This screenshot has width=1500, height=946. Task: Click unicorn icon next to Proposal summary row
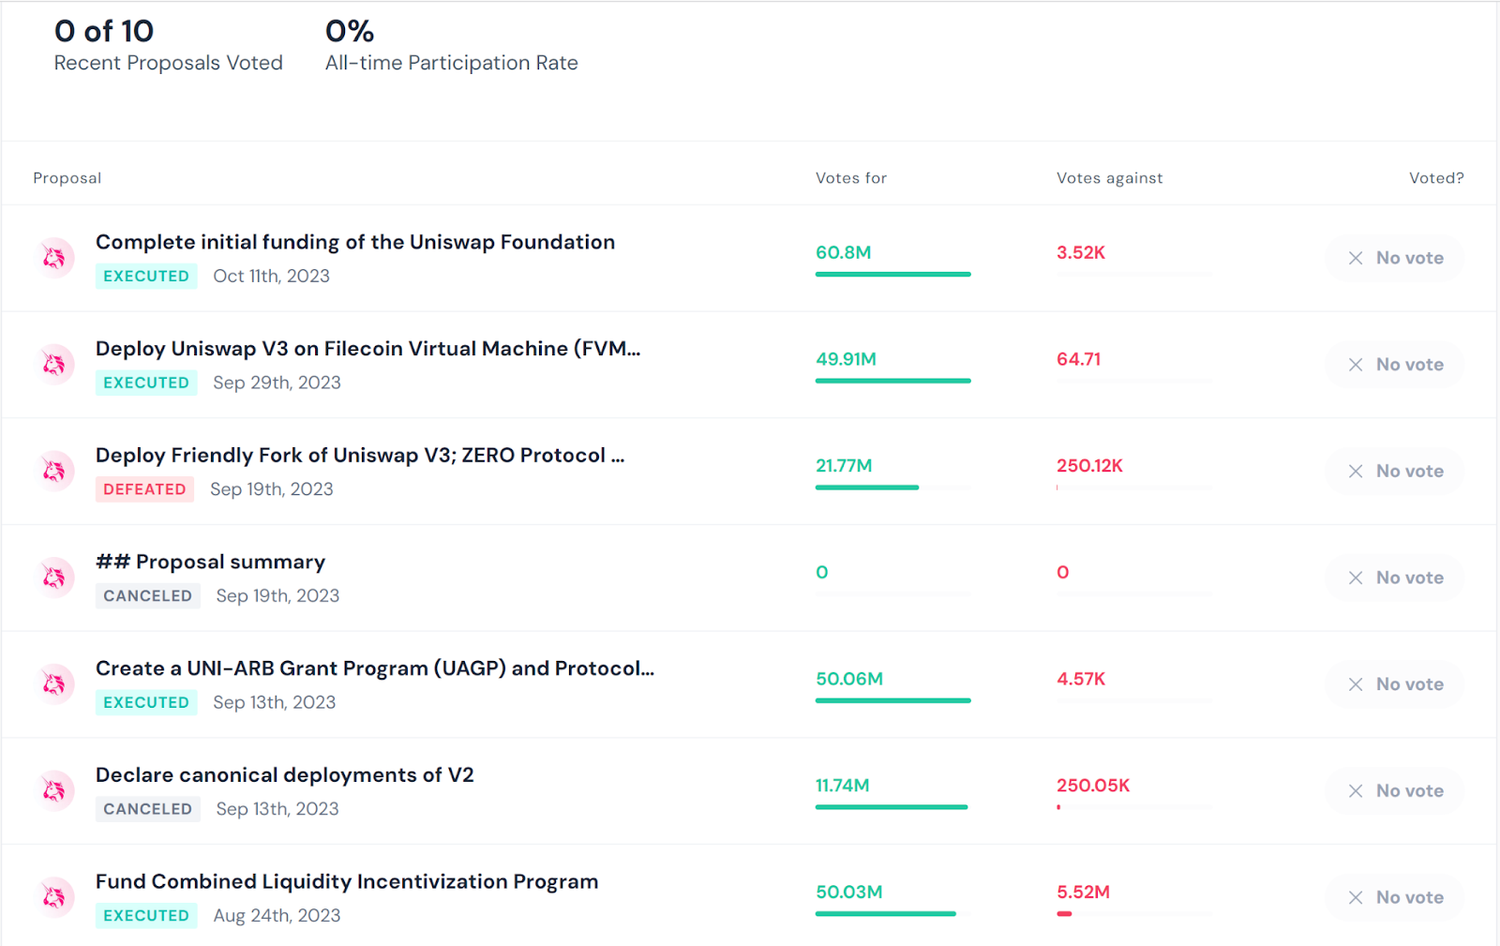pos(55,577)
